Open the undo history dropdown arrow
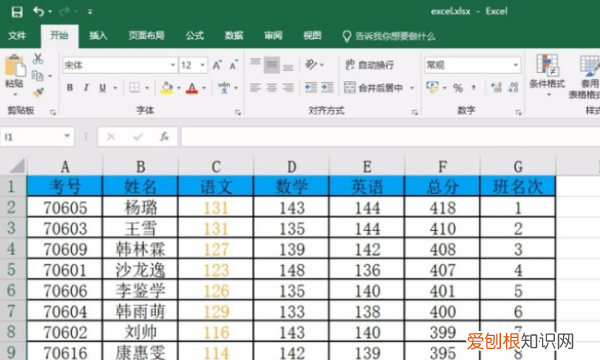 [x=51, y=12]
